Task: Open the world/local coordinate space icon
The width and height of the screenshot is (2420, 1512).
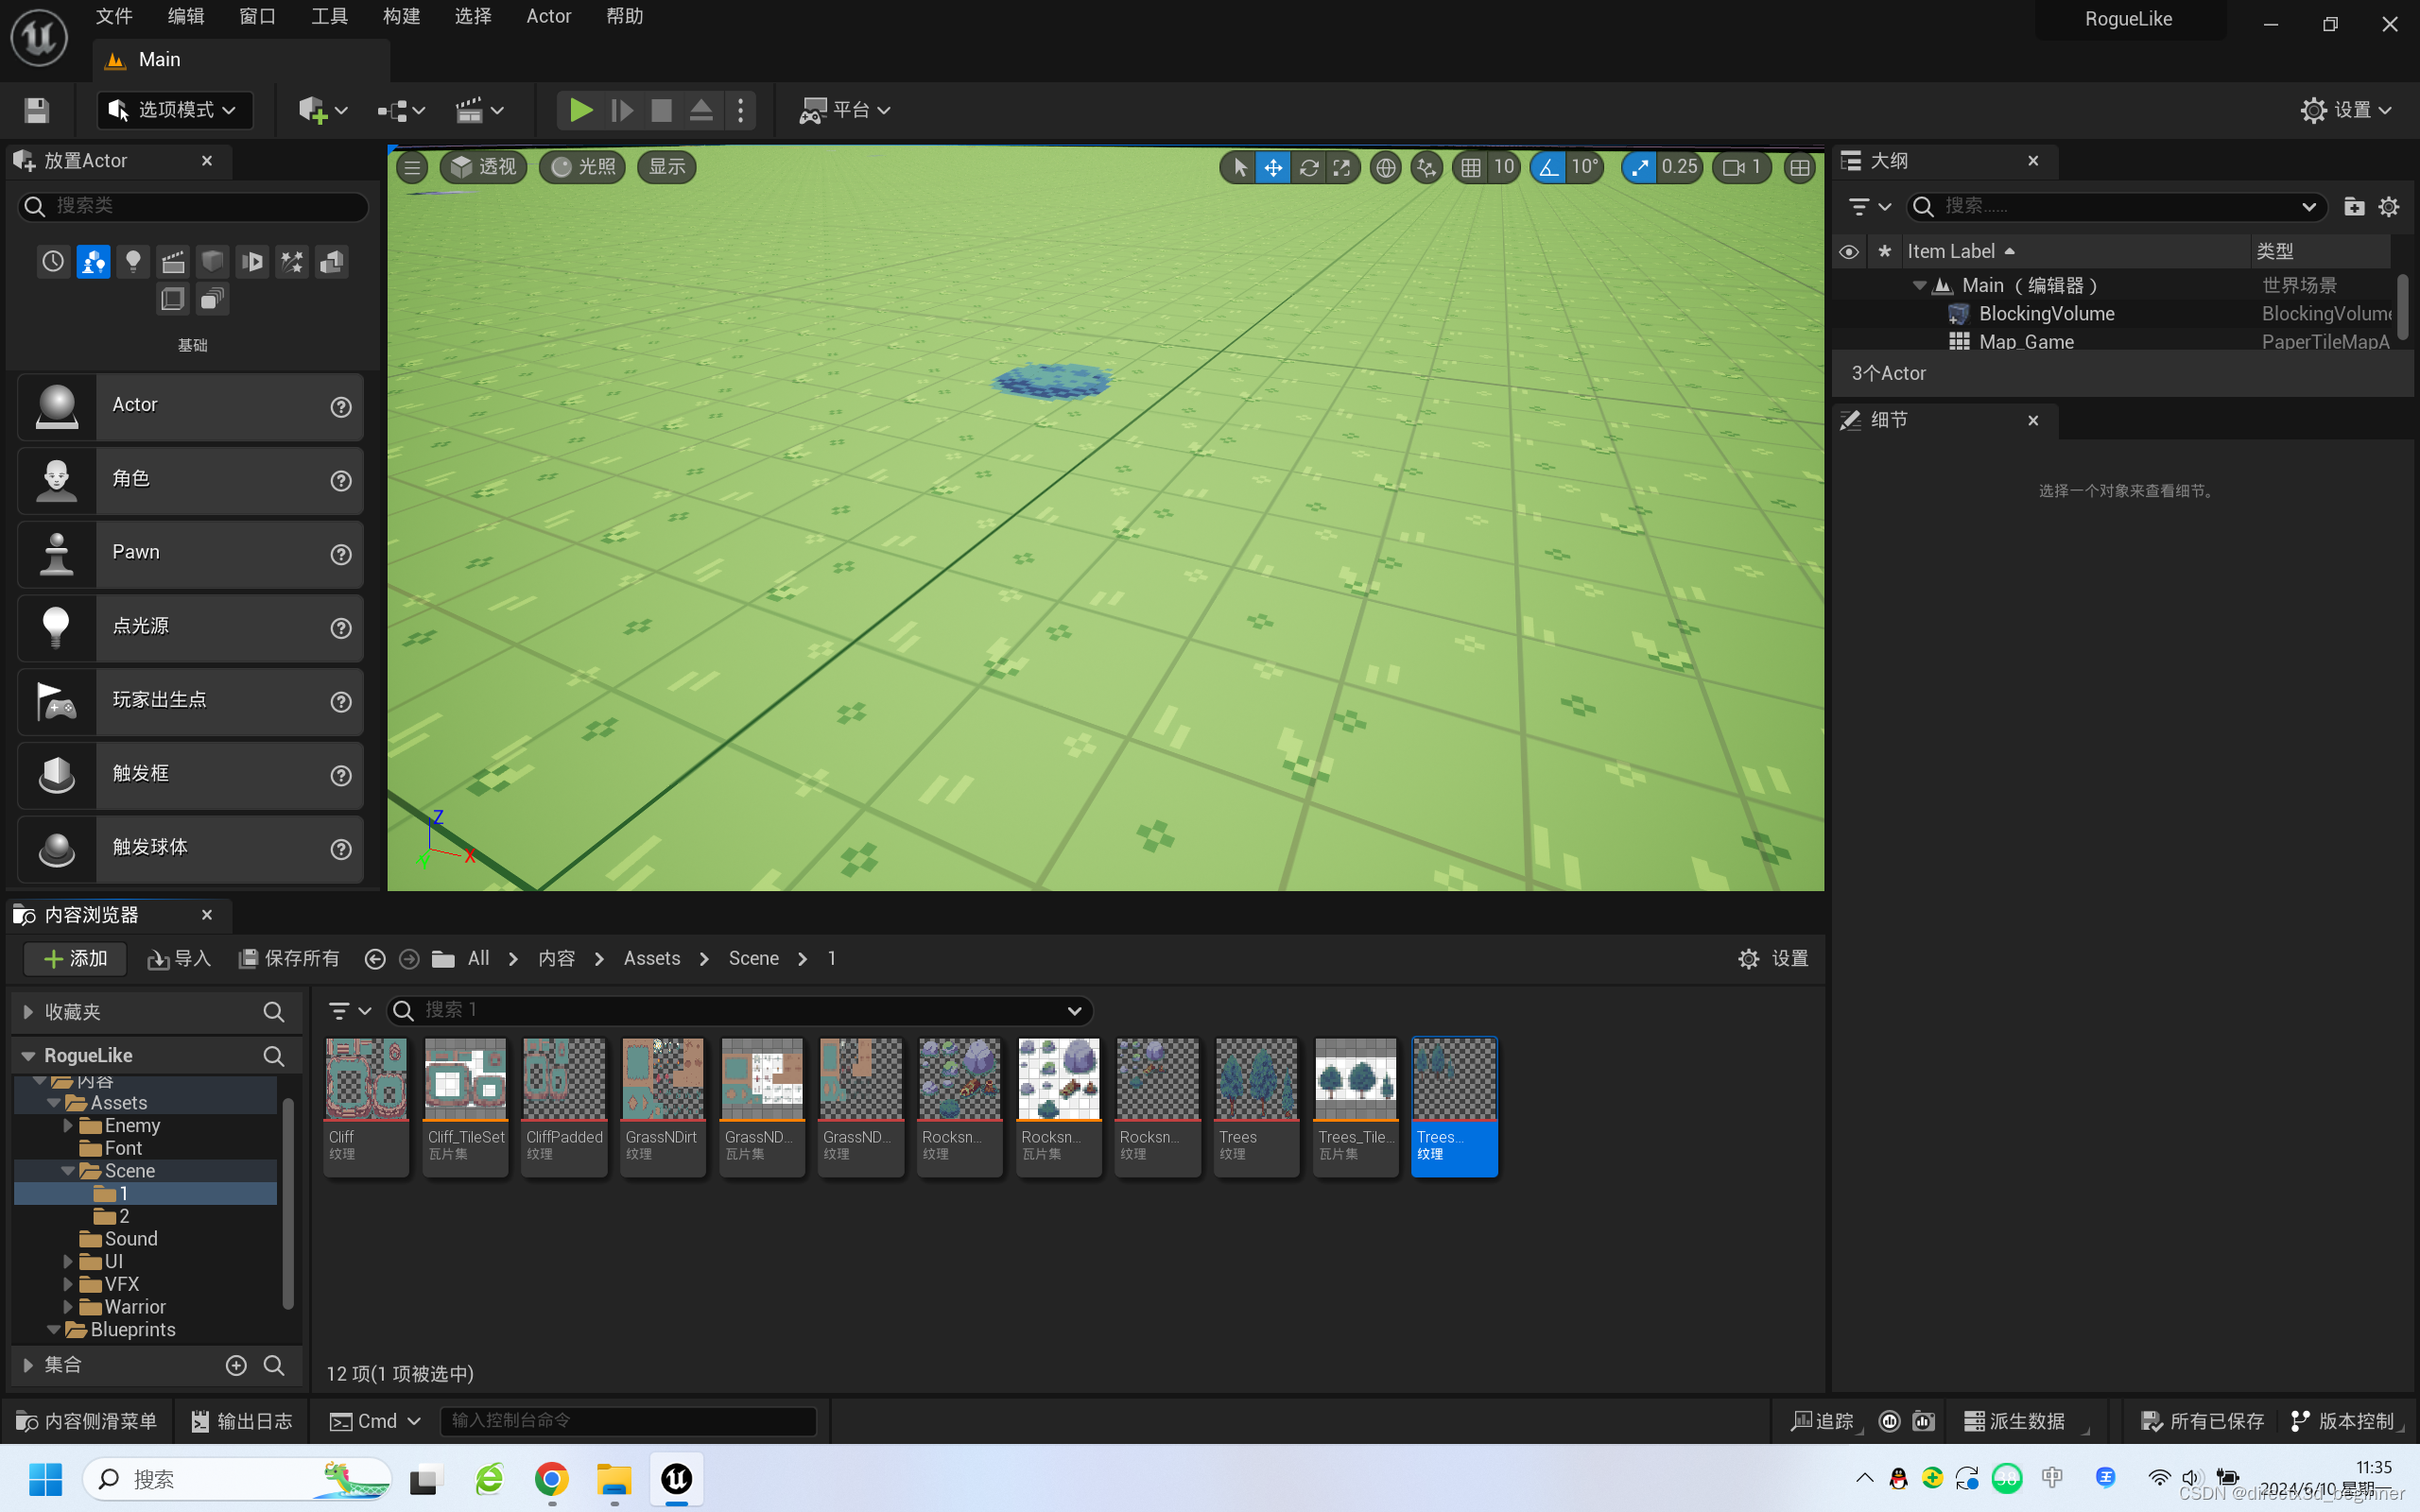Action: [1385, 168]
